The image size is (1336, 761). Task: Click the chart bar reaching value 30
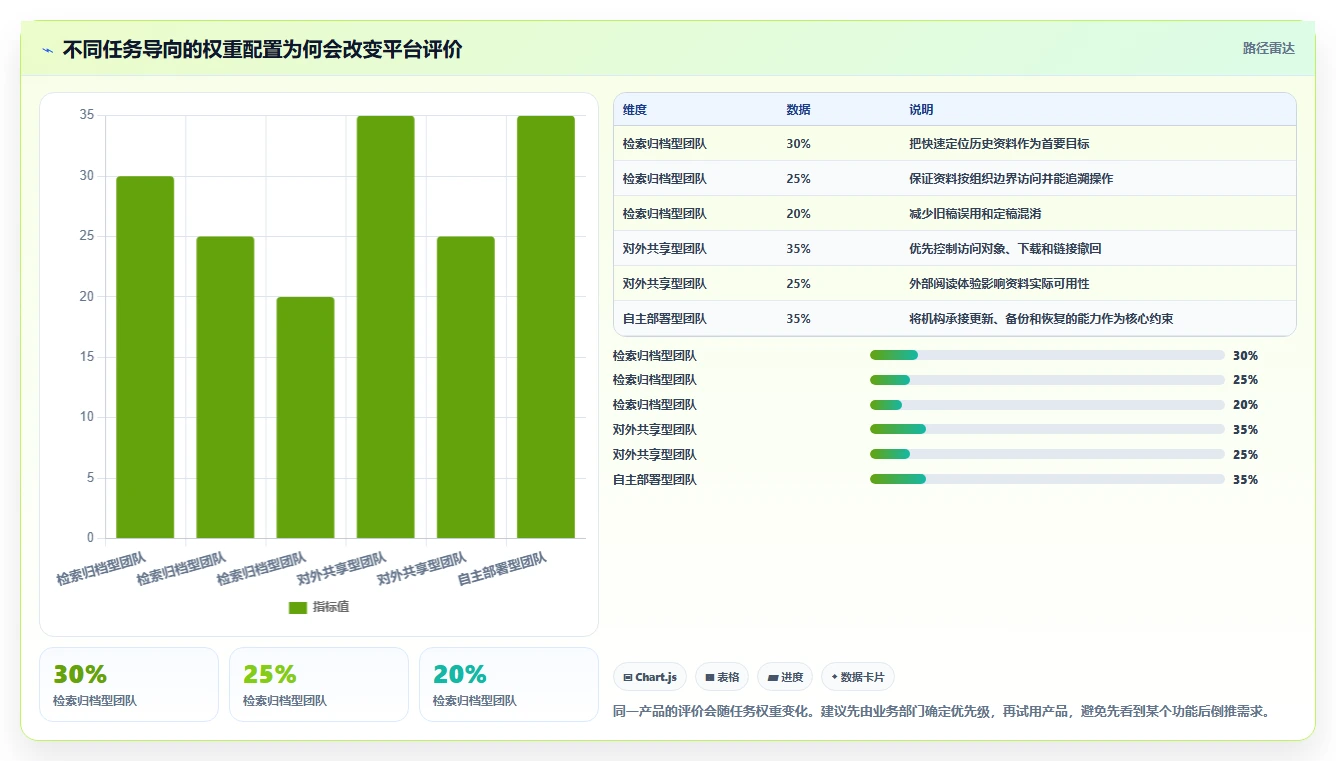click(x=145, y=357)
